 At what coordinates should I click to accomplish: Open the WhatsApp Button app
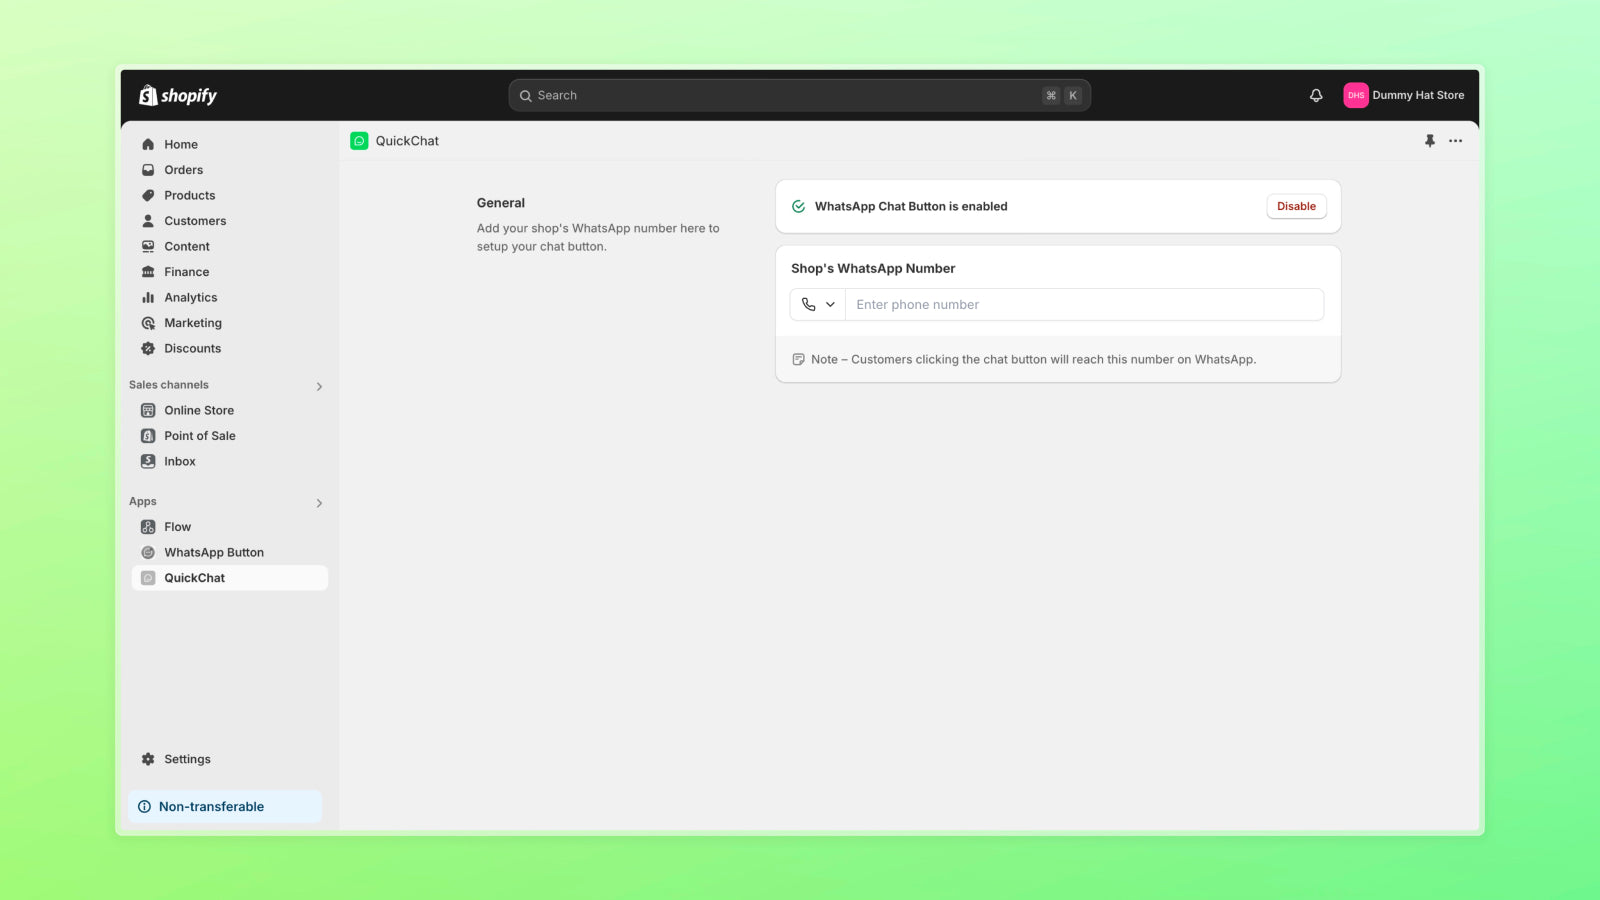point(214,552)
